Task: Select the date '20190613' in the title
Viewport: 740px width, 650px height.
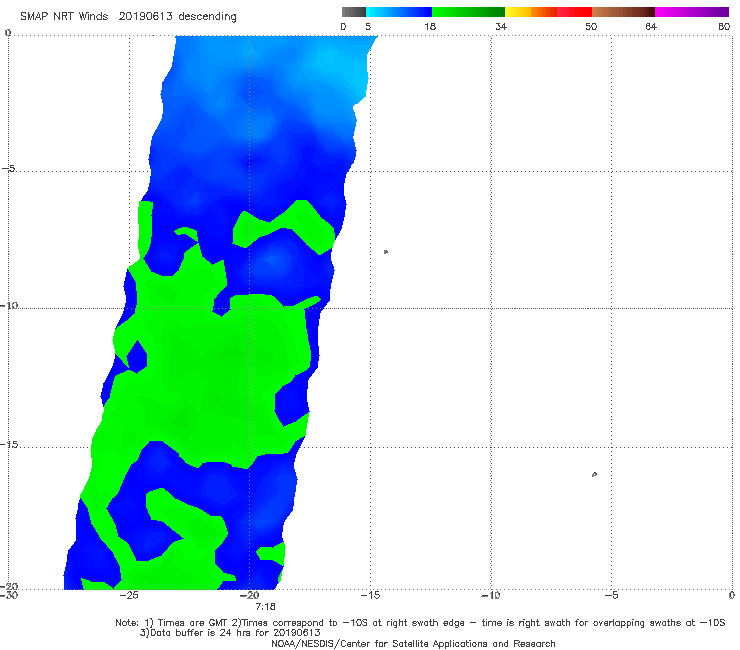Action: click(145, 16)
